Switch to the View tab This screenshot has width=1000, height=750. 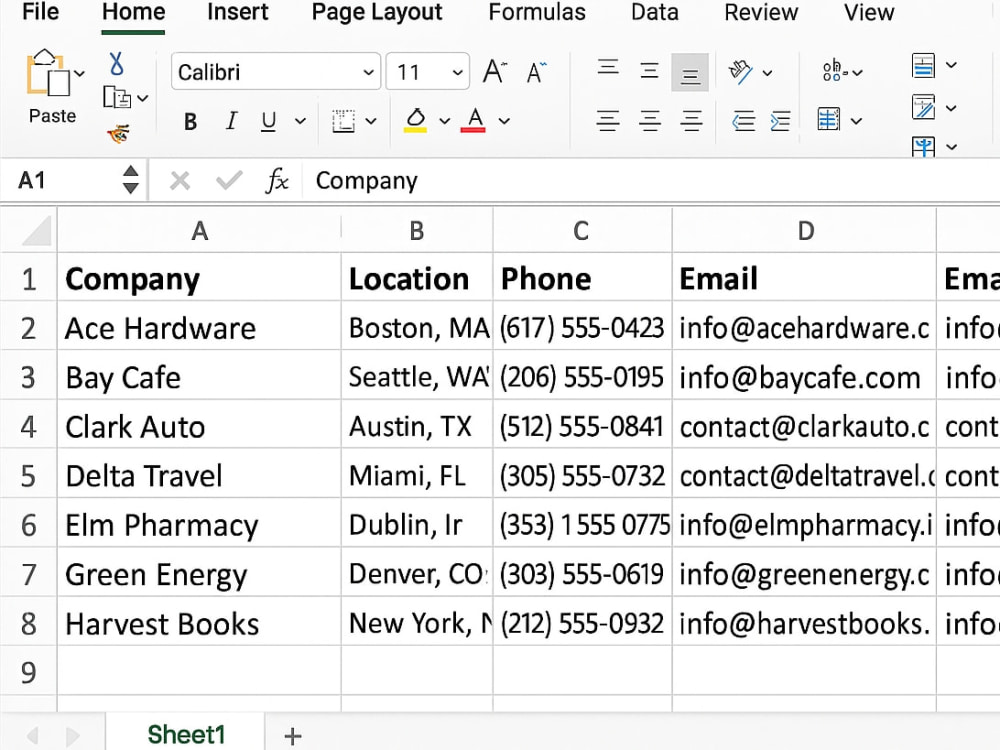[869, 12]
